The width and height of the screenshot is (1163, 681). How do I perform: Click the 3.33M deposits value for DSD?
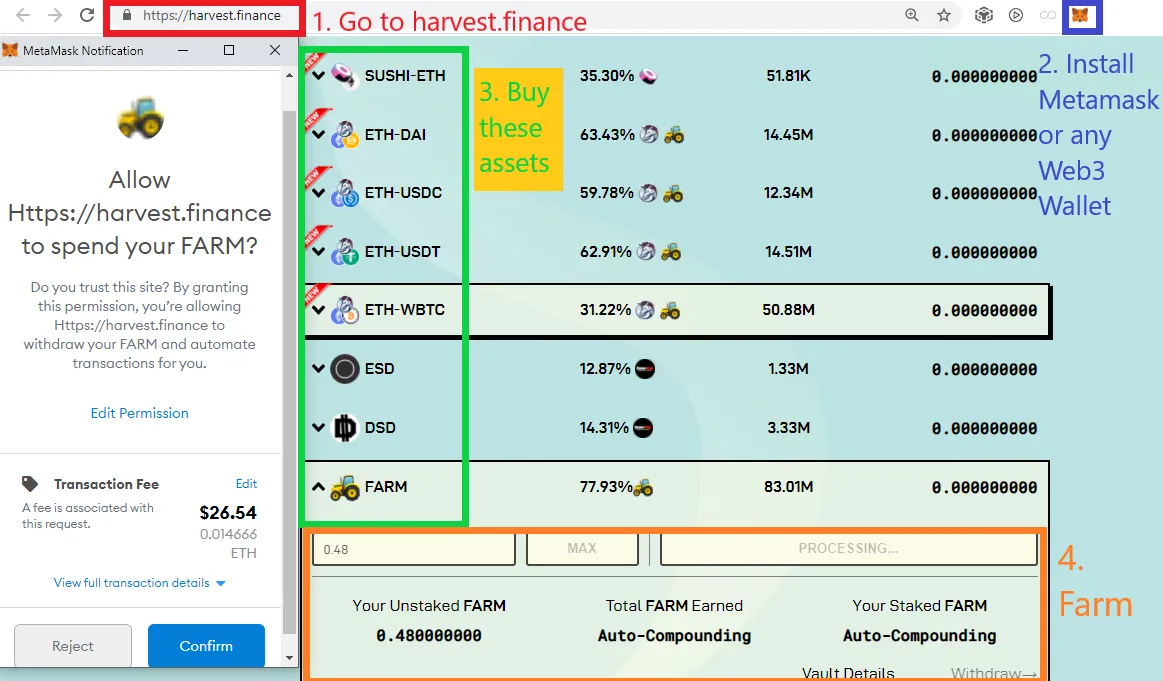(x=788, y=428)
